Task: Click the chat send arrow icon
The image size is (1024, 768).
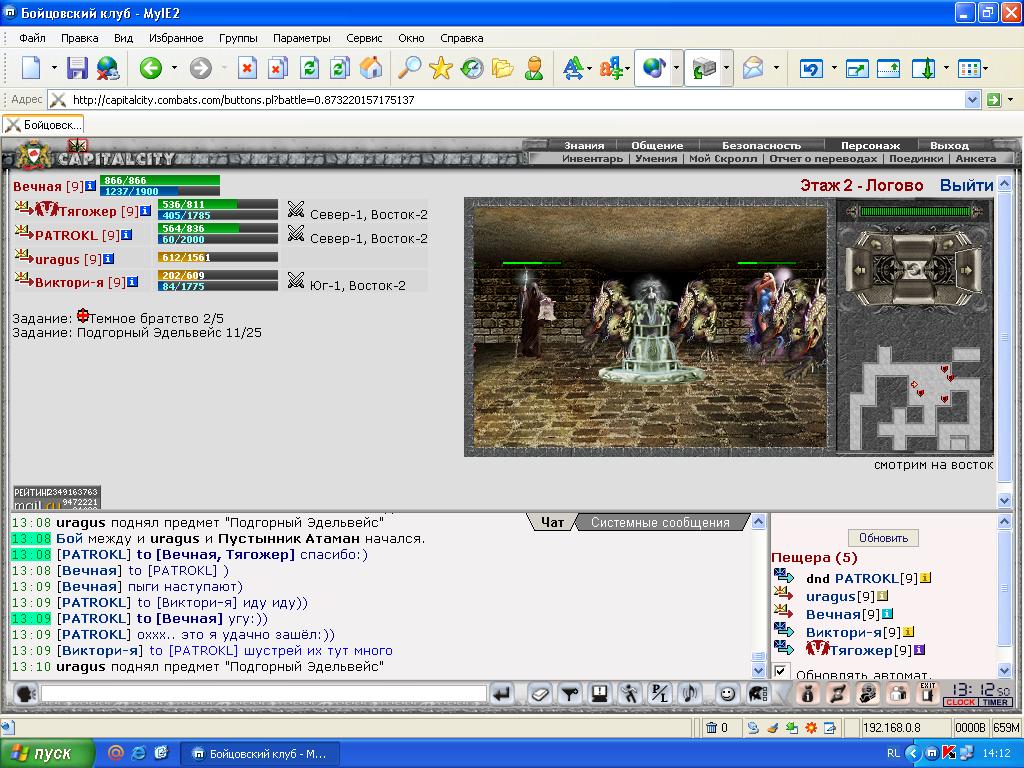Action: coord(502,694)
